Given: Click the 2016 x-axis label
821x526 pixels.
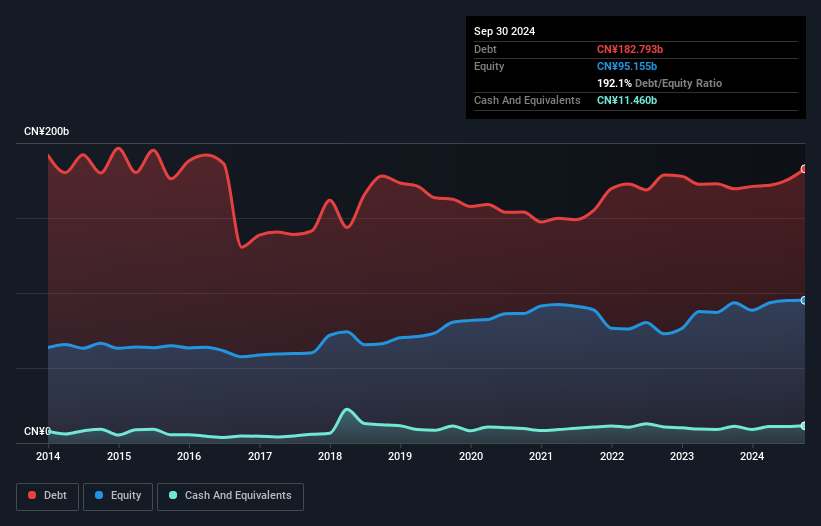Looking at the screenshot, I should (189, 456).
